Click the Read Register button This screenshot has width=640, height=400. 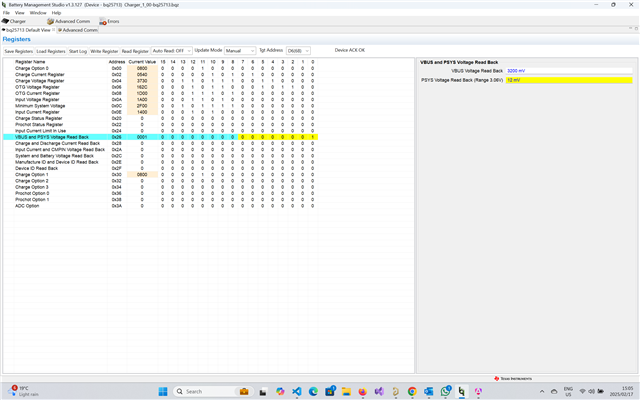click(135, 51)
